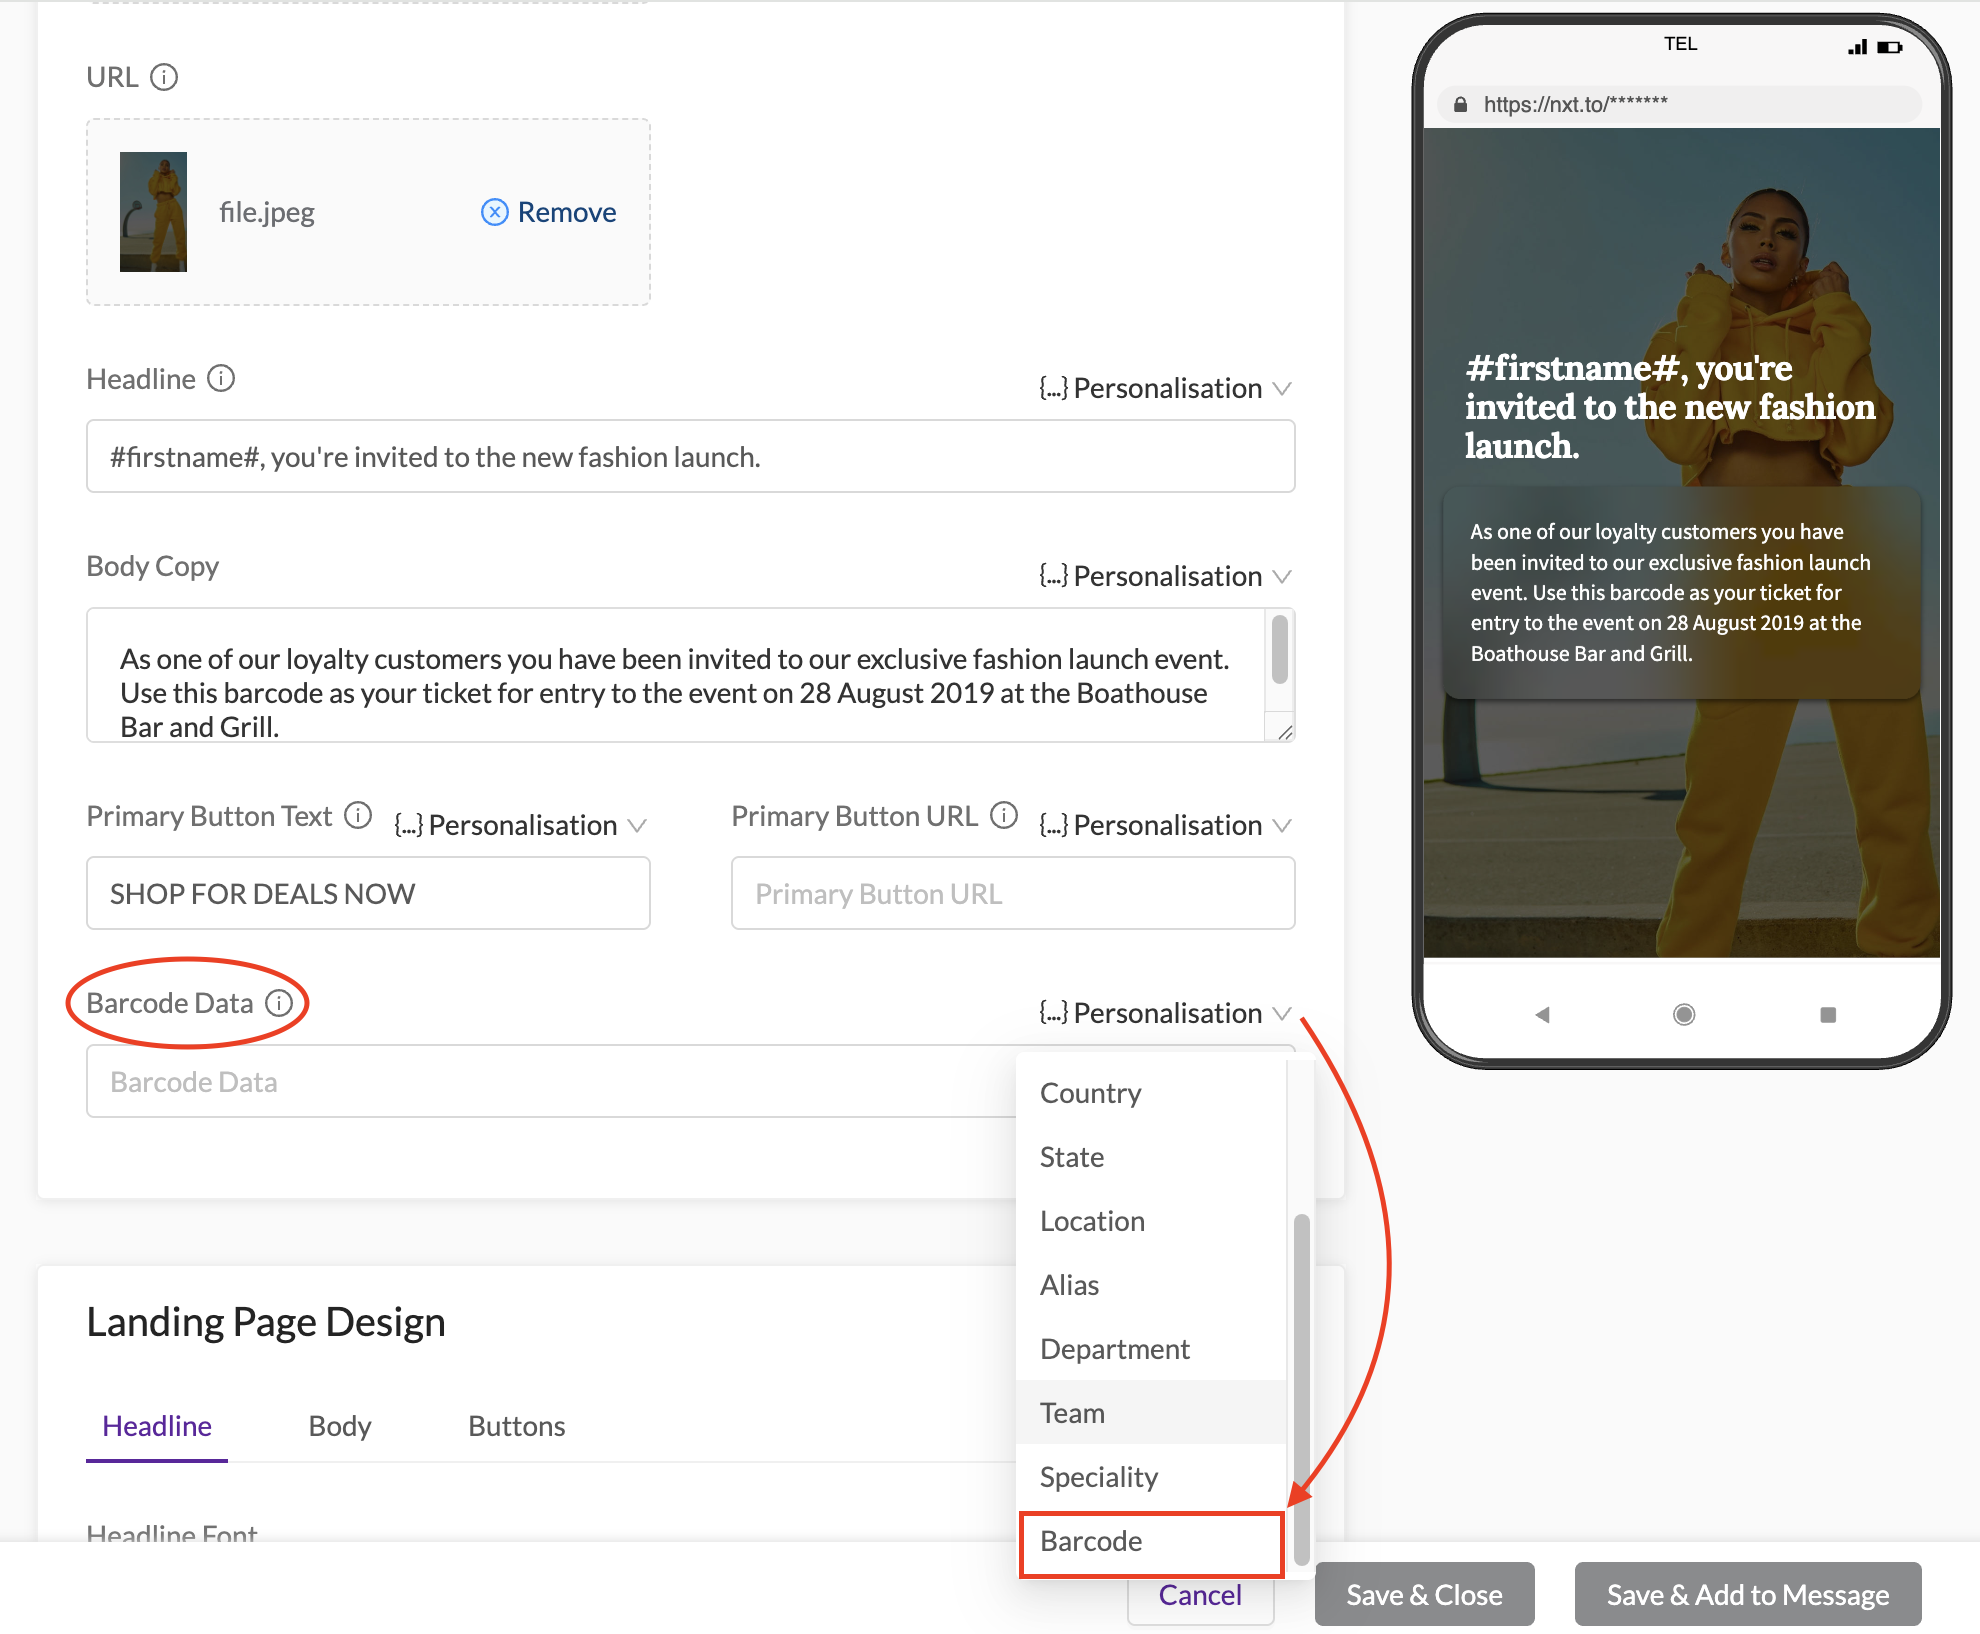
Task: Click Save & Add to Message button
Action: [x=1748, y=1595]
